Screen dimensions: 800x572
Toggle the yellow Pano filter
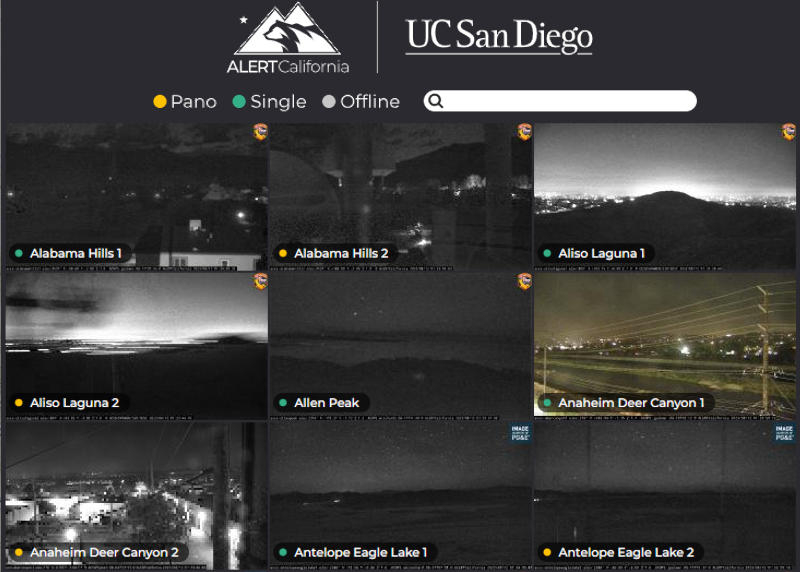click(185, 102)
